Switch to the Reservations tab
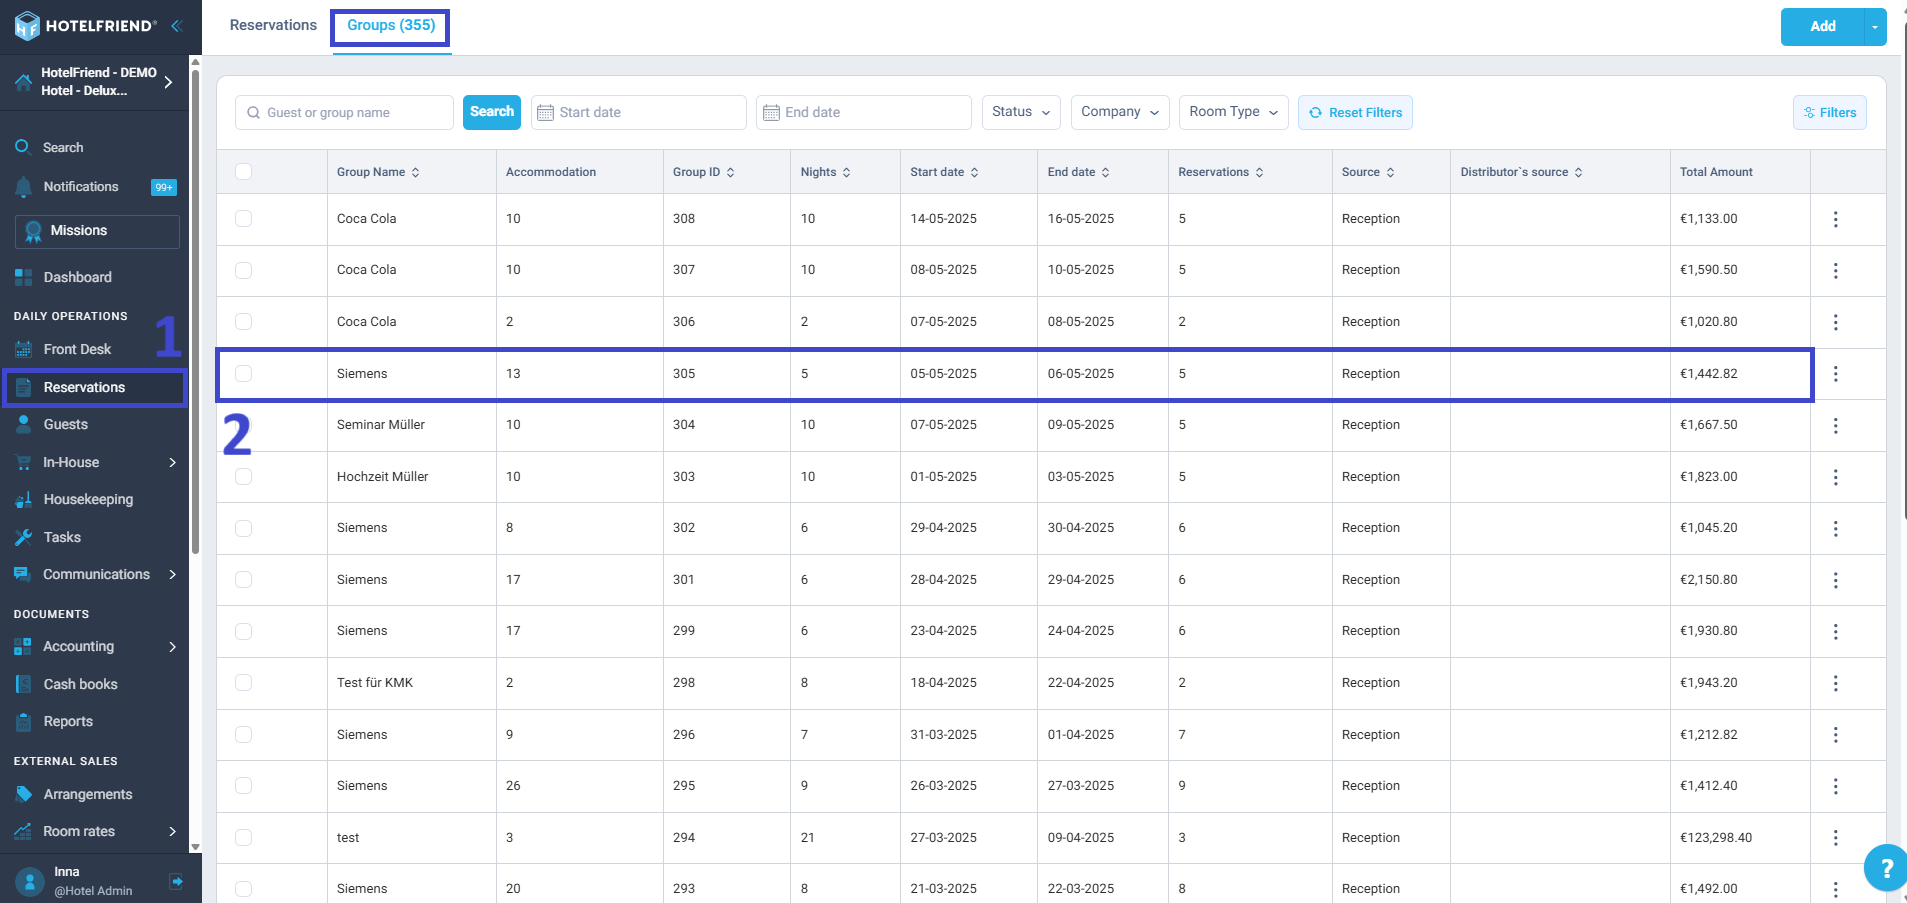 pos(273,25)
